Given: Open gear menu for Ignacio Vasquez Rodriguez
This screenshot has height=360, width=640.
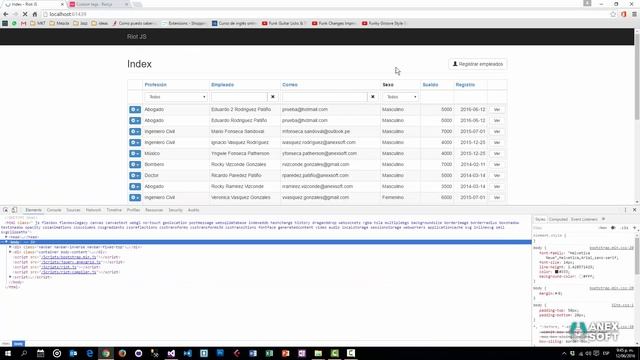Looking at the screenshot, I should click(135, 142).
